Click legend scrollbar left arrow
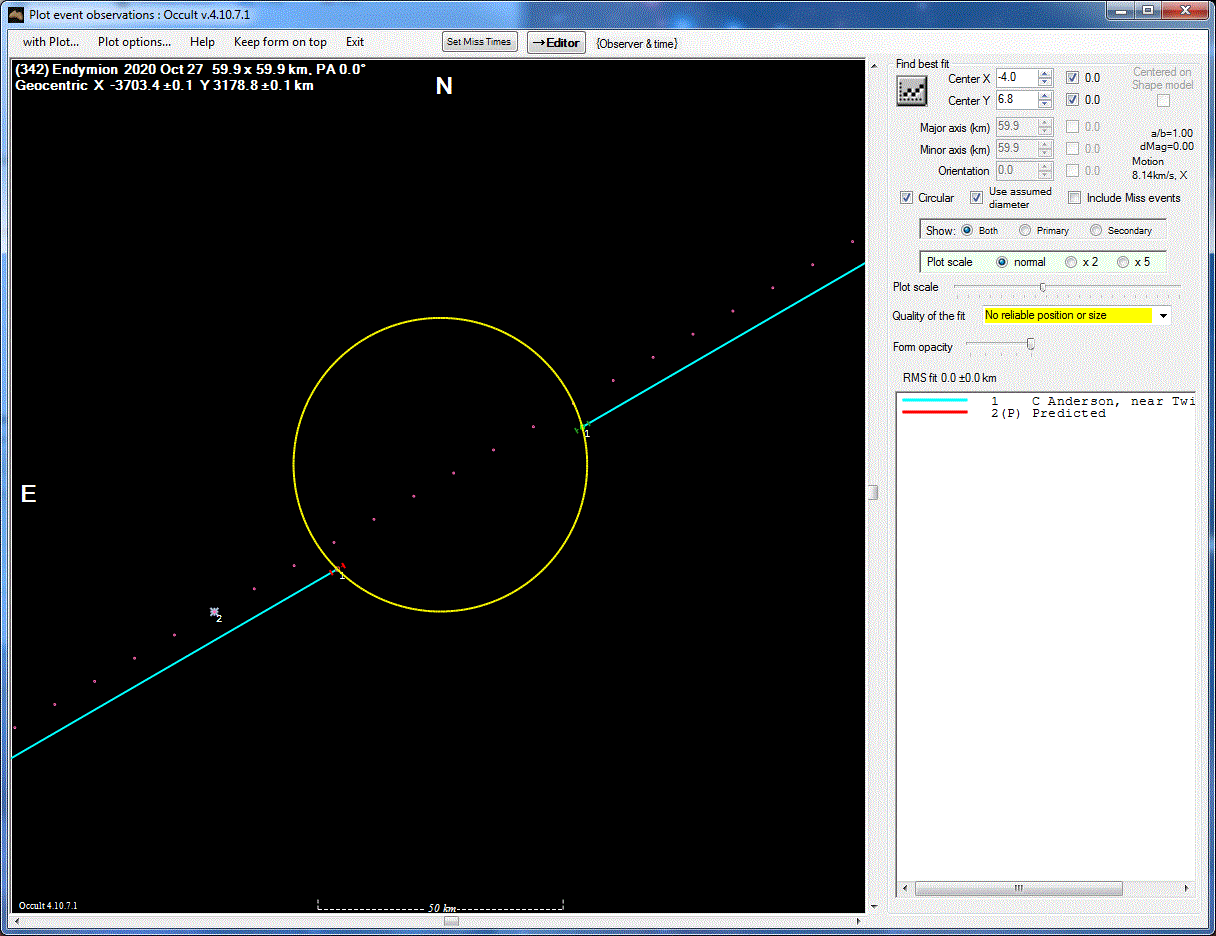1216x936 pixels. coord(905,888)
